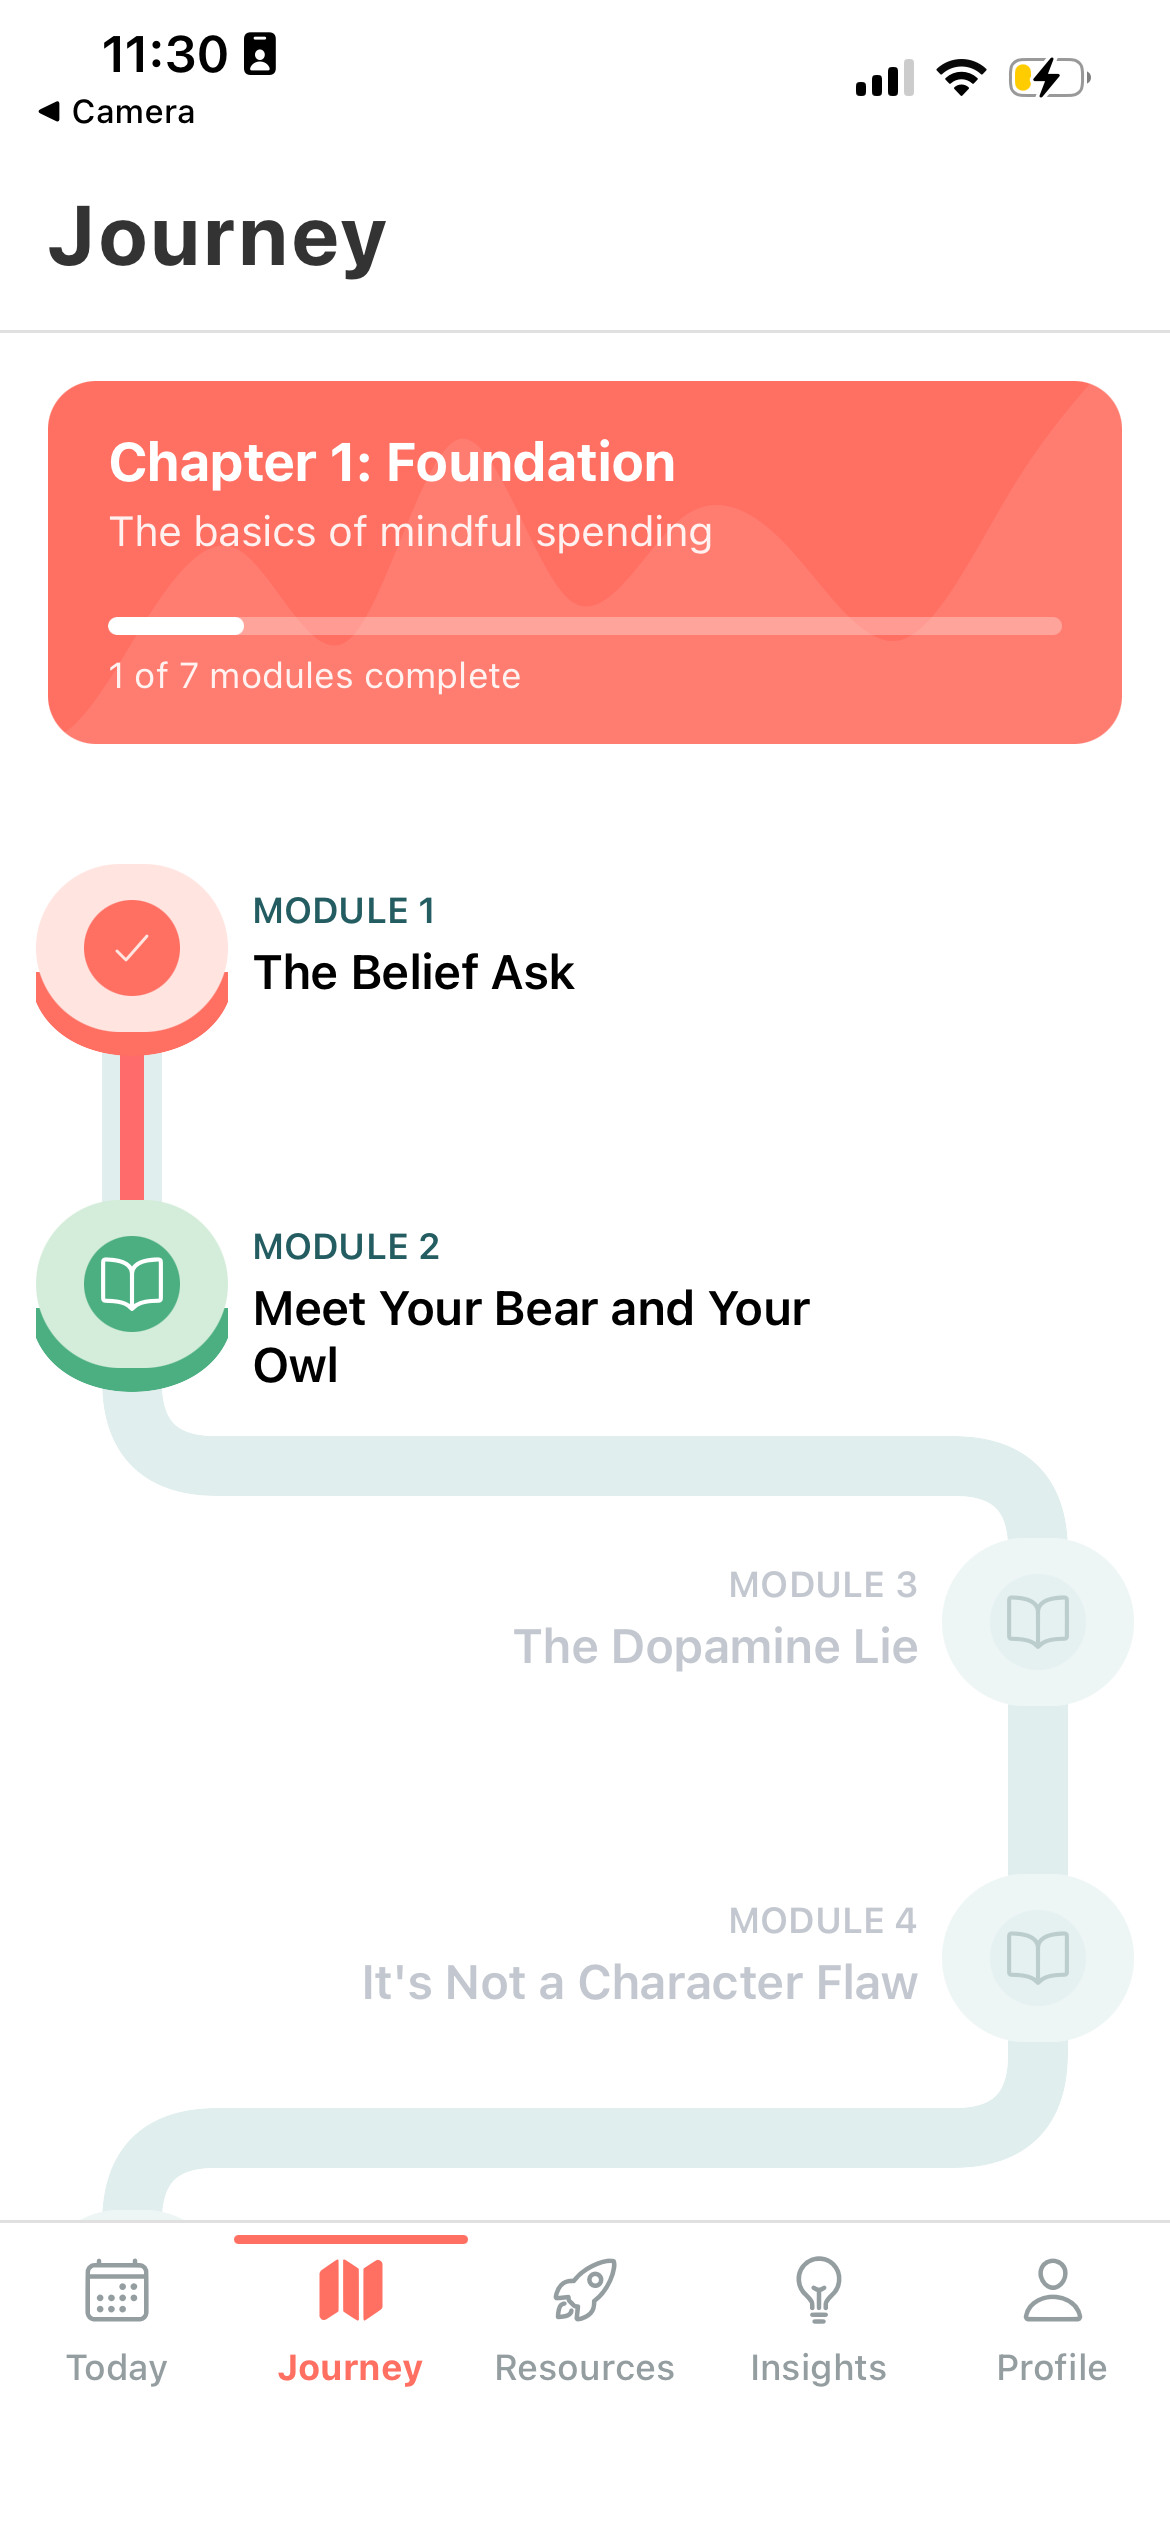Tap the Journey map icon
This screenshot has height=2532, width=1170.
tap(351, 2290)
